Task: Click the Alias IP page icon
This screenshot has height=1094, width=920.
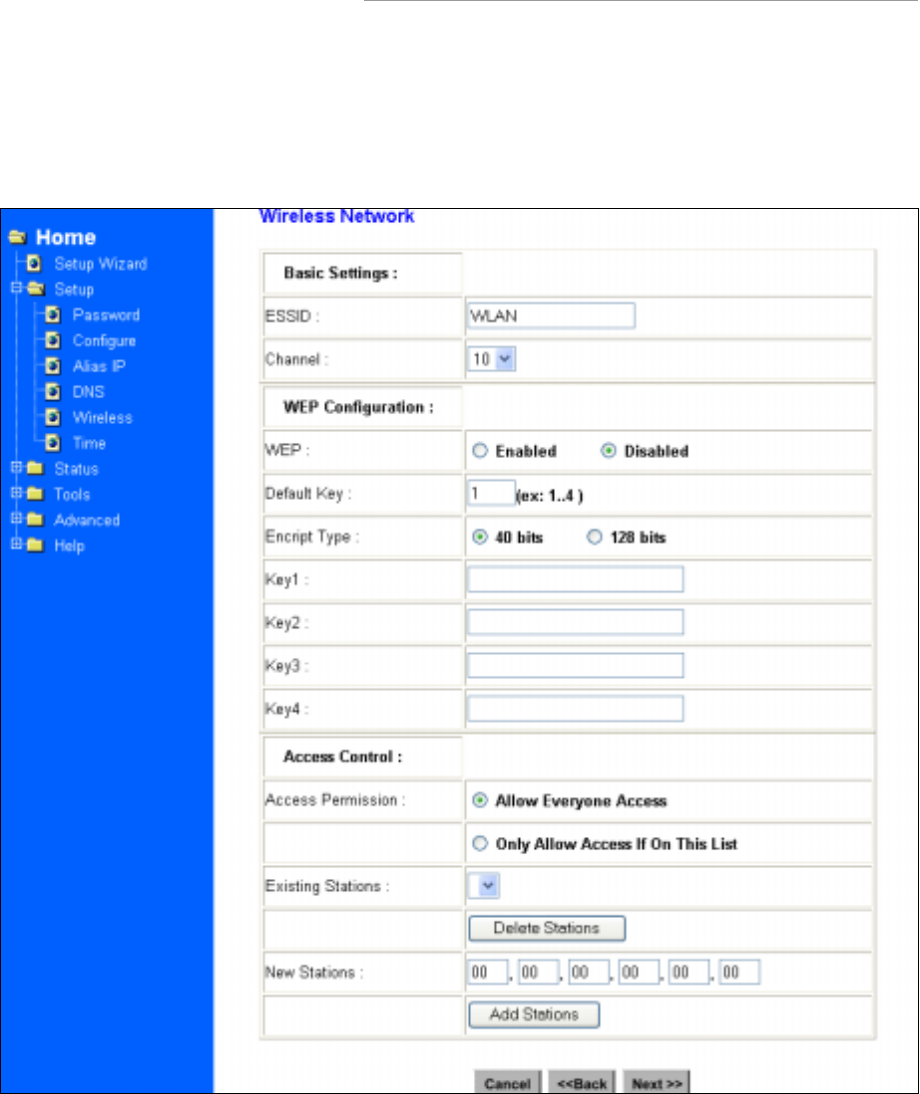Action: click(52, 366)
